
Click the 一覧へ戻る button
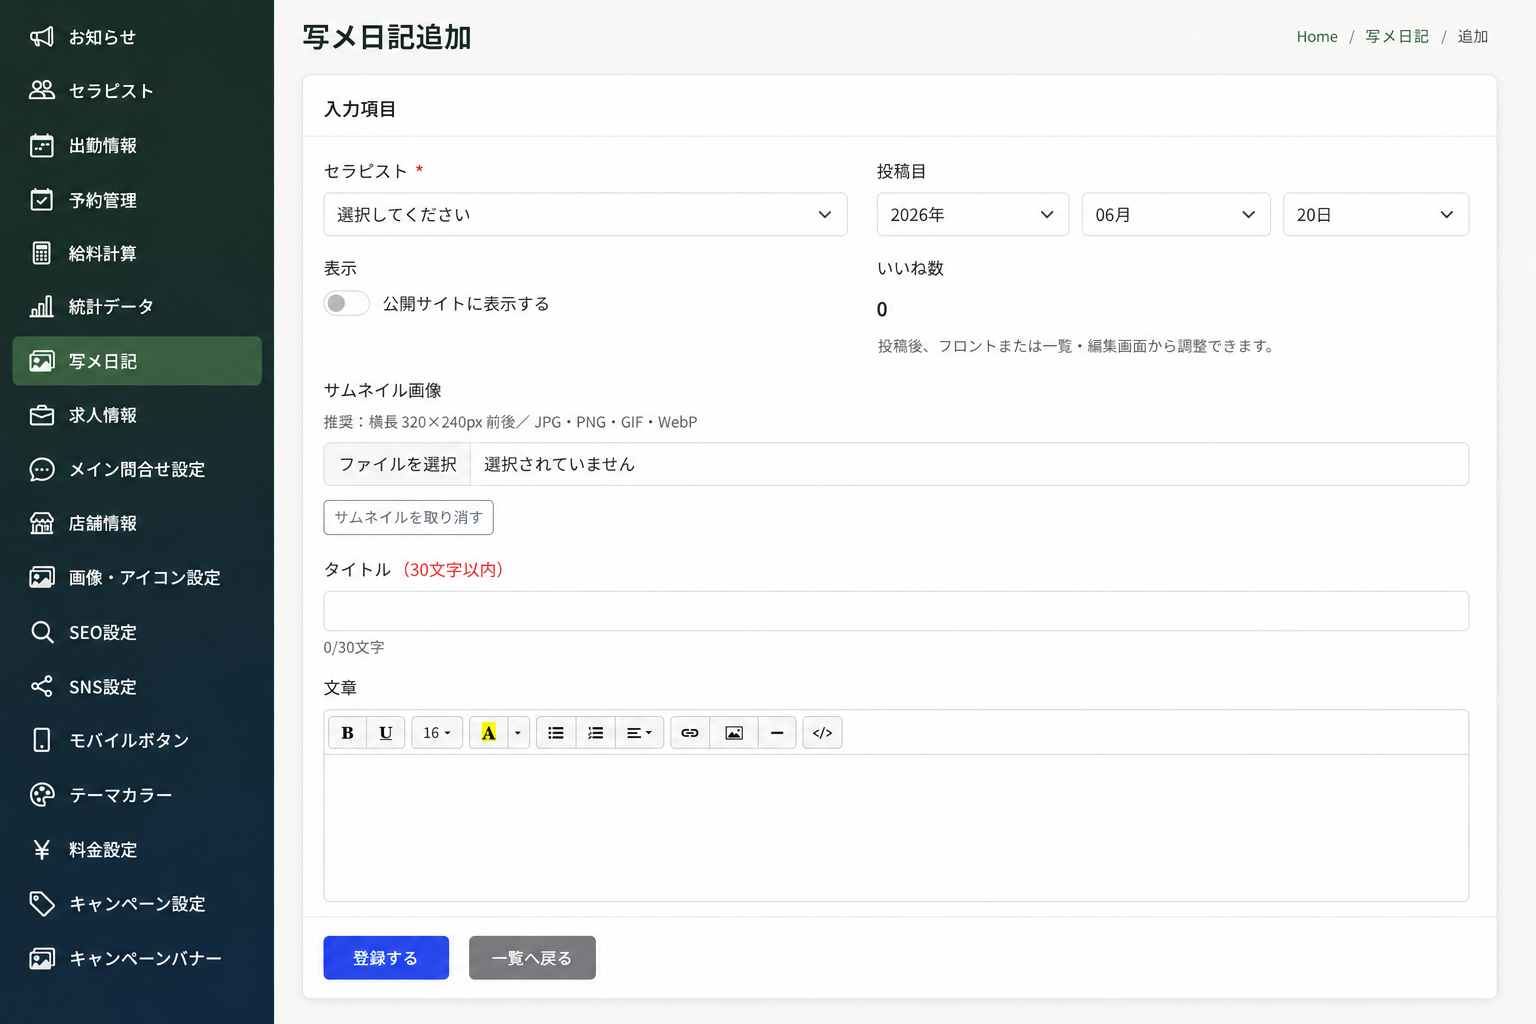(x=532, y=958)
